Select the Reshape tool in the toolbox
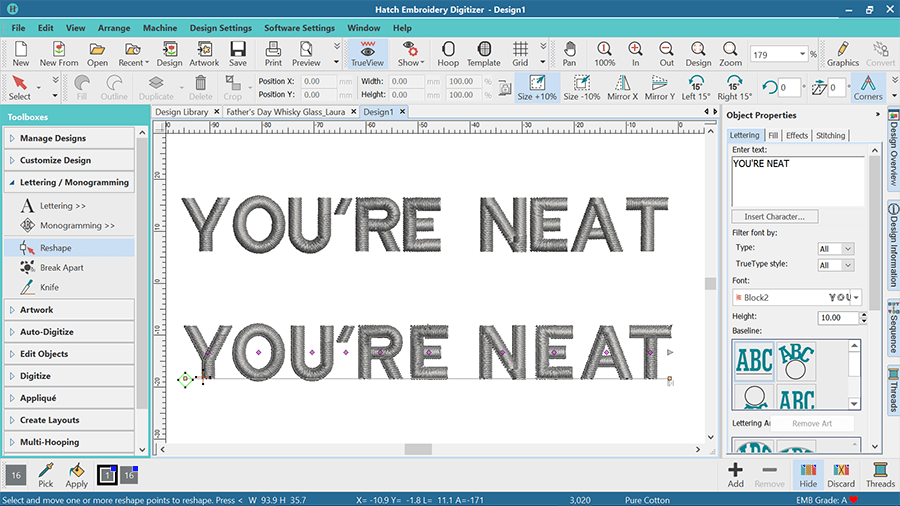The height and width of the screenshot is (506, 900). [56, 247]
